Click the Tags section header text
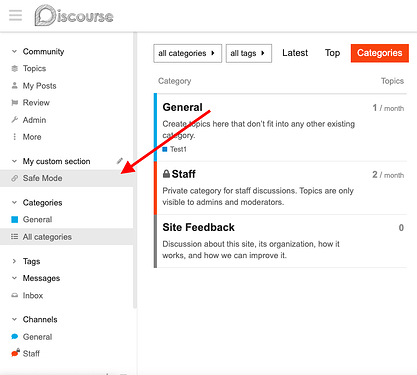 click(x=31, y=261)
